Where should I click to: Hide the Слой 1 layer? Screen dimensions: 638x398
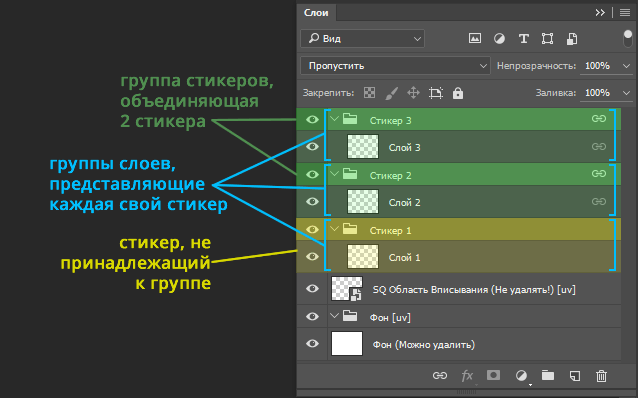tap(312, 256)
